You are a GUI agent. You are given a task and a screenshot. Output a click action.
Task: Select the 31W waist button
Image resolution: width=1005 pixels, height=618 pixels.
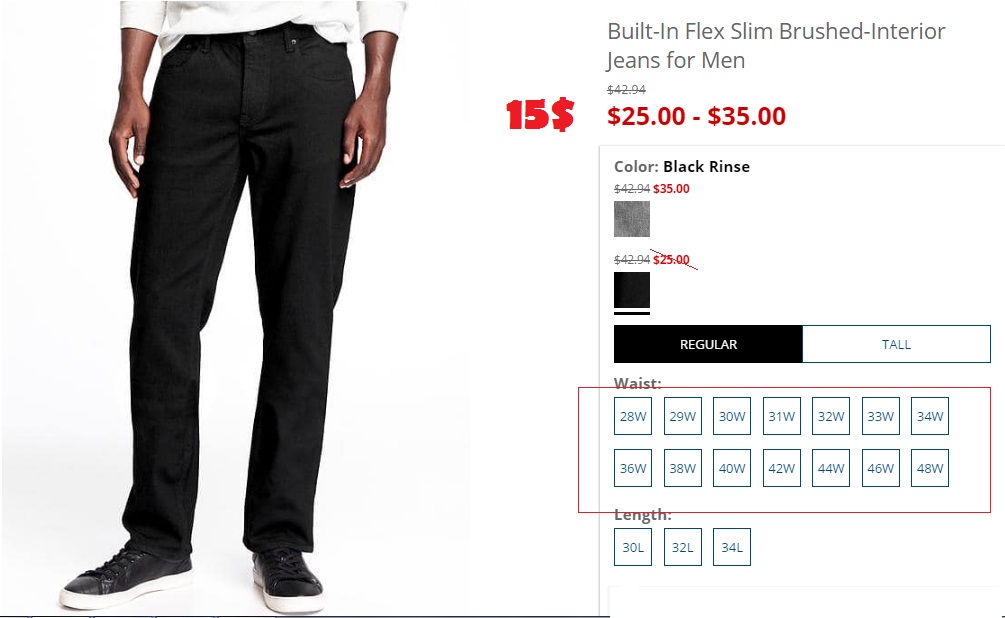pos(781,416)
